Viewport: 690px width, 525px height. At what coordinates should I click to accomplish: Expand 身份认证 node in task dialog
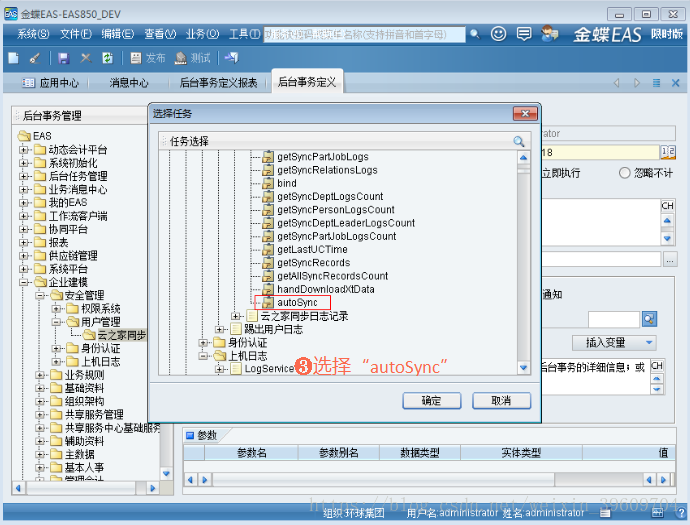203,342
